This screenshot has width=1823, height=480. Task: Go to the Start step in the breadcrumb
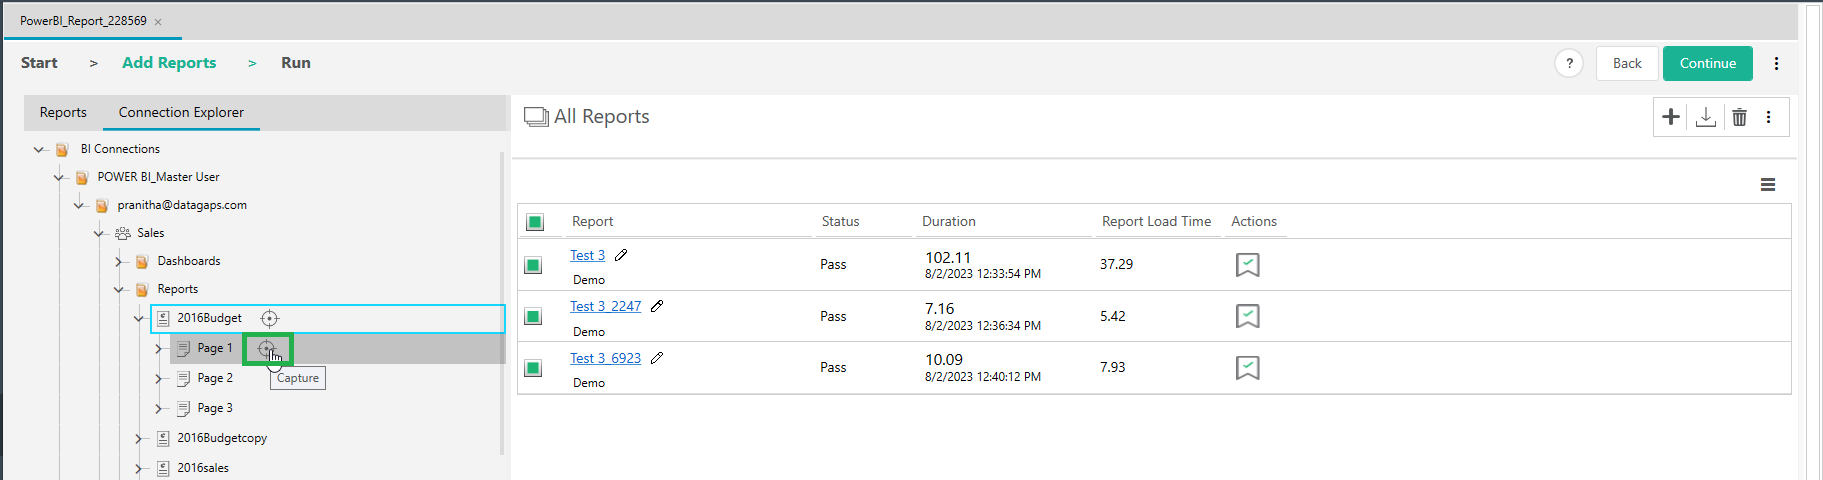pyautogui.click(x=39, y=63)
